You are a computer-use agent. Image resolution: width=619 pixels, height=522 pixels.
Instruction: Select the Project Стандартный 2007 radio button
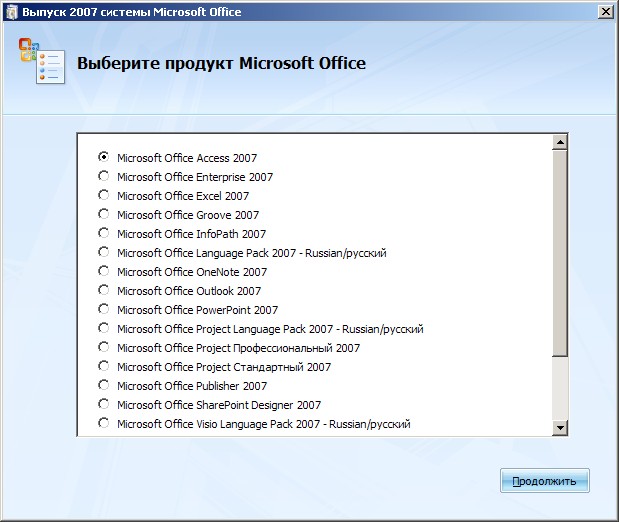pyautogui.click(x=103, y=366)
